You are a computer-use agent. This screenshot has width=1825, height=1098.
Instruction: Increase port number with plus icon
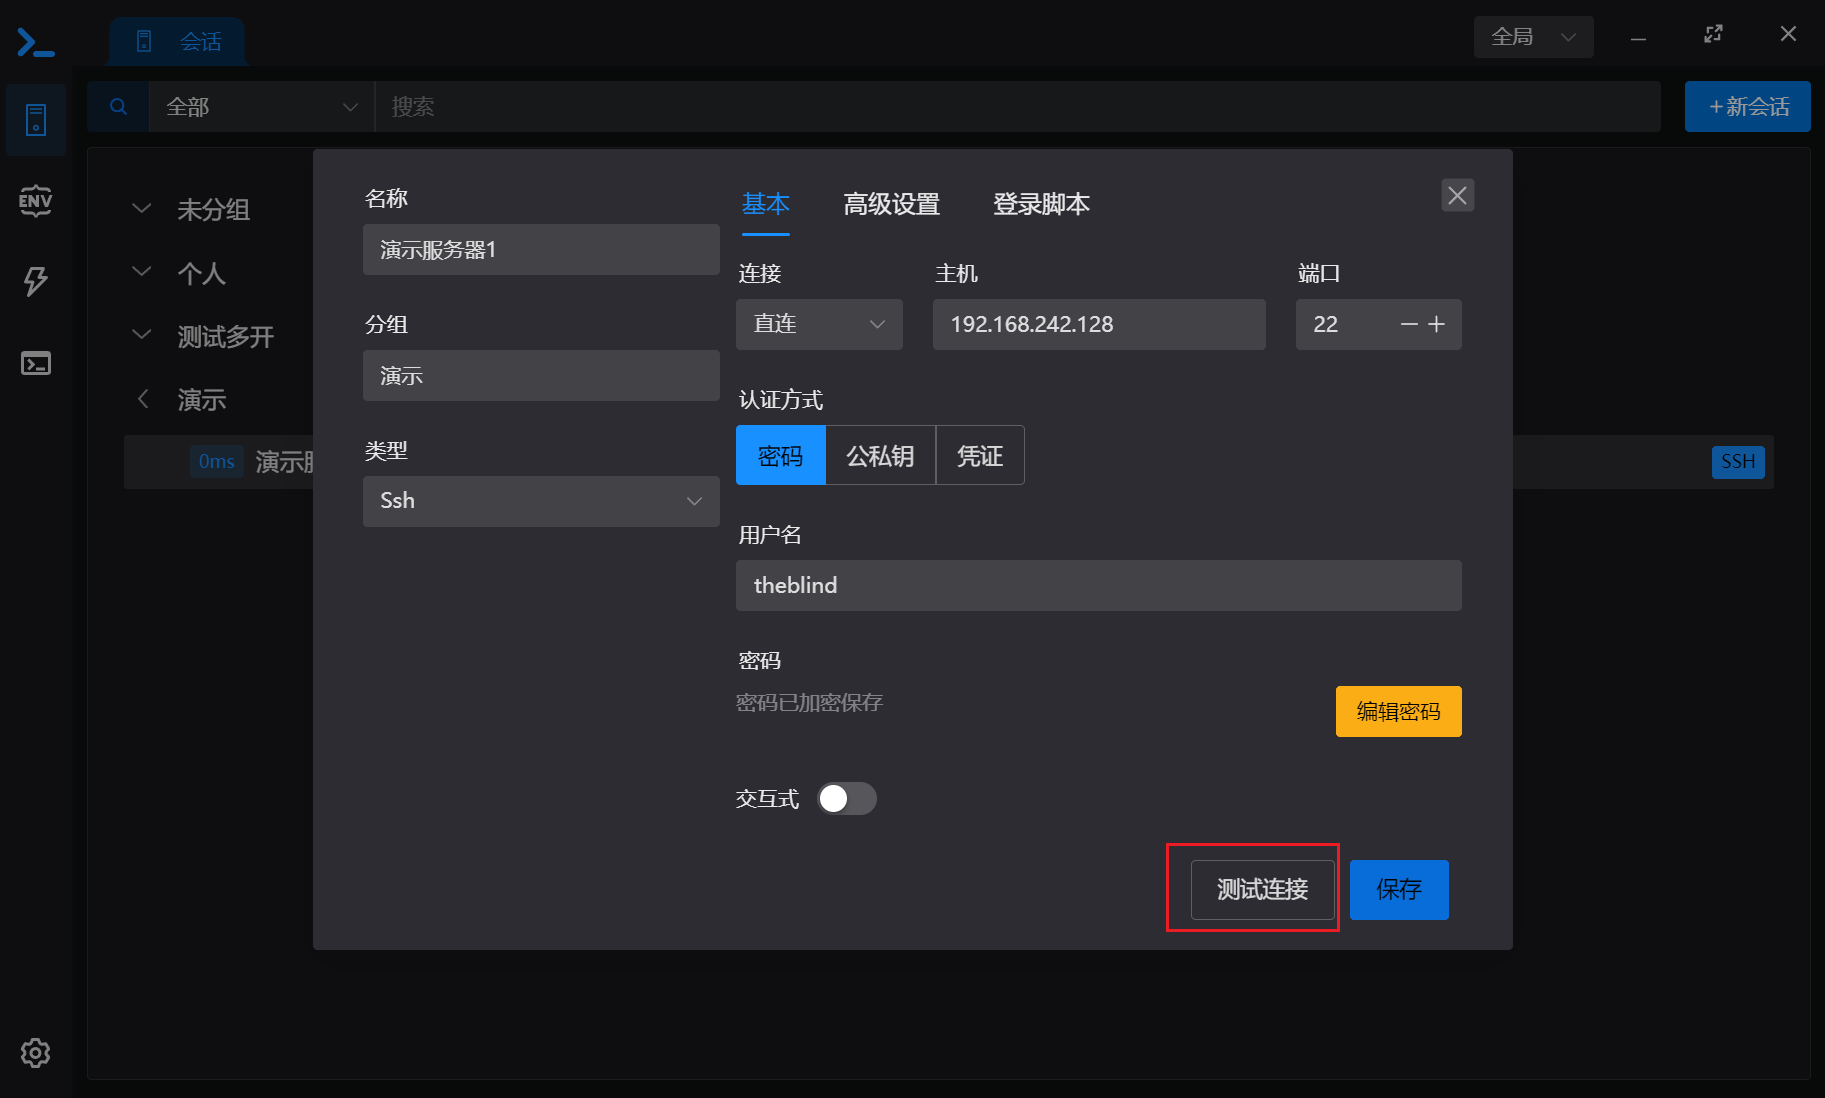pos(1437,324)
